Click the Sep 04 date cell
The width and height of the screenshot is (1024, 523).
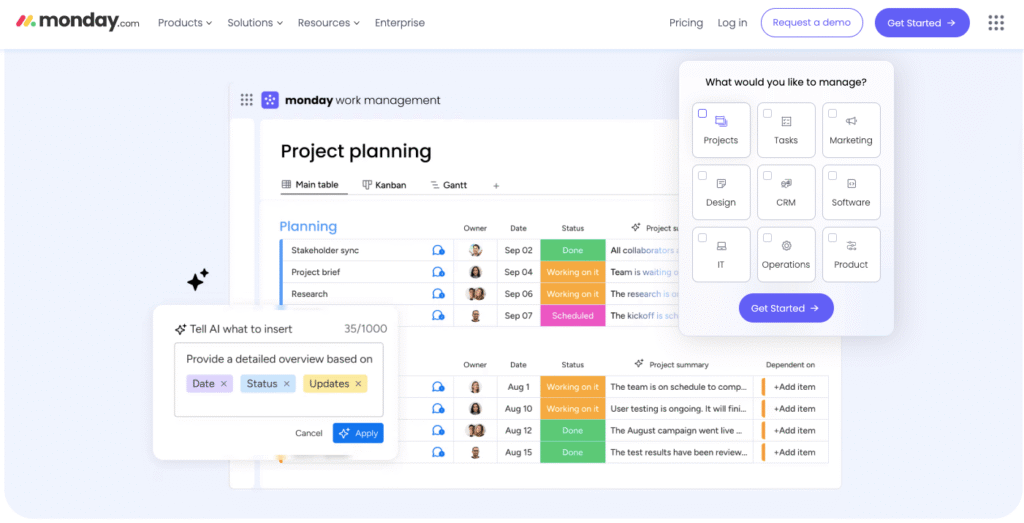(x=519, y=272)
